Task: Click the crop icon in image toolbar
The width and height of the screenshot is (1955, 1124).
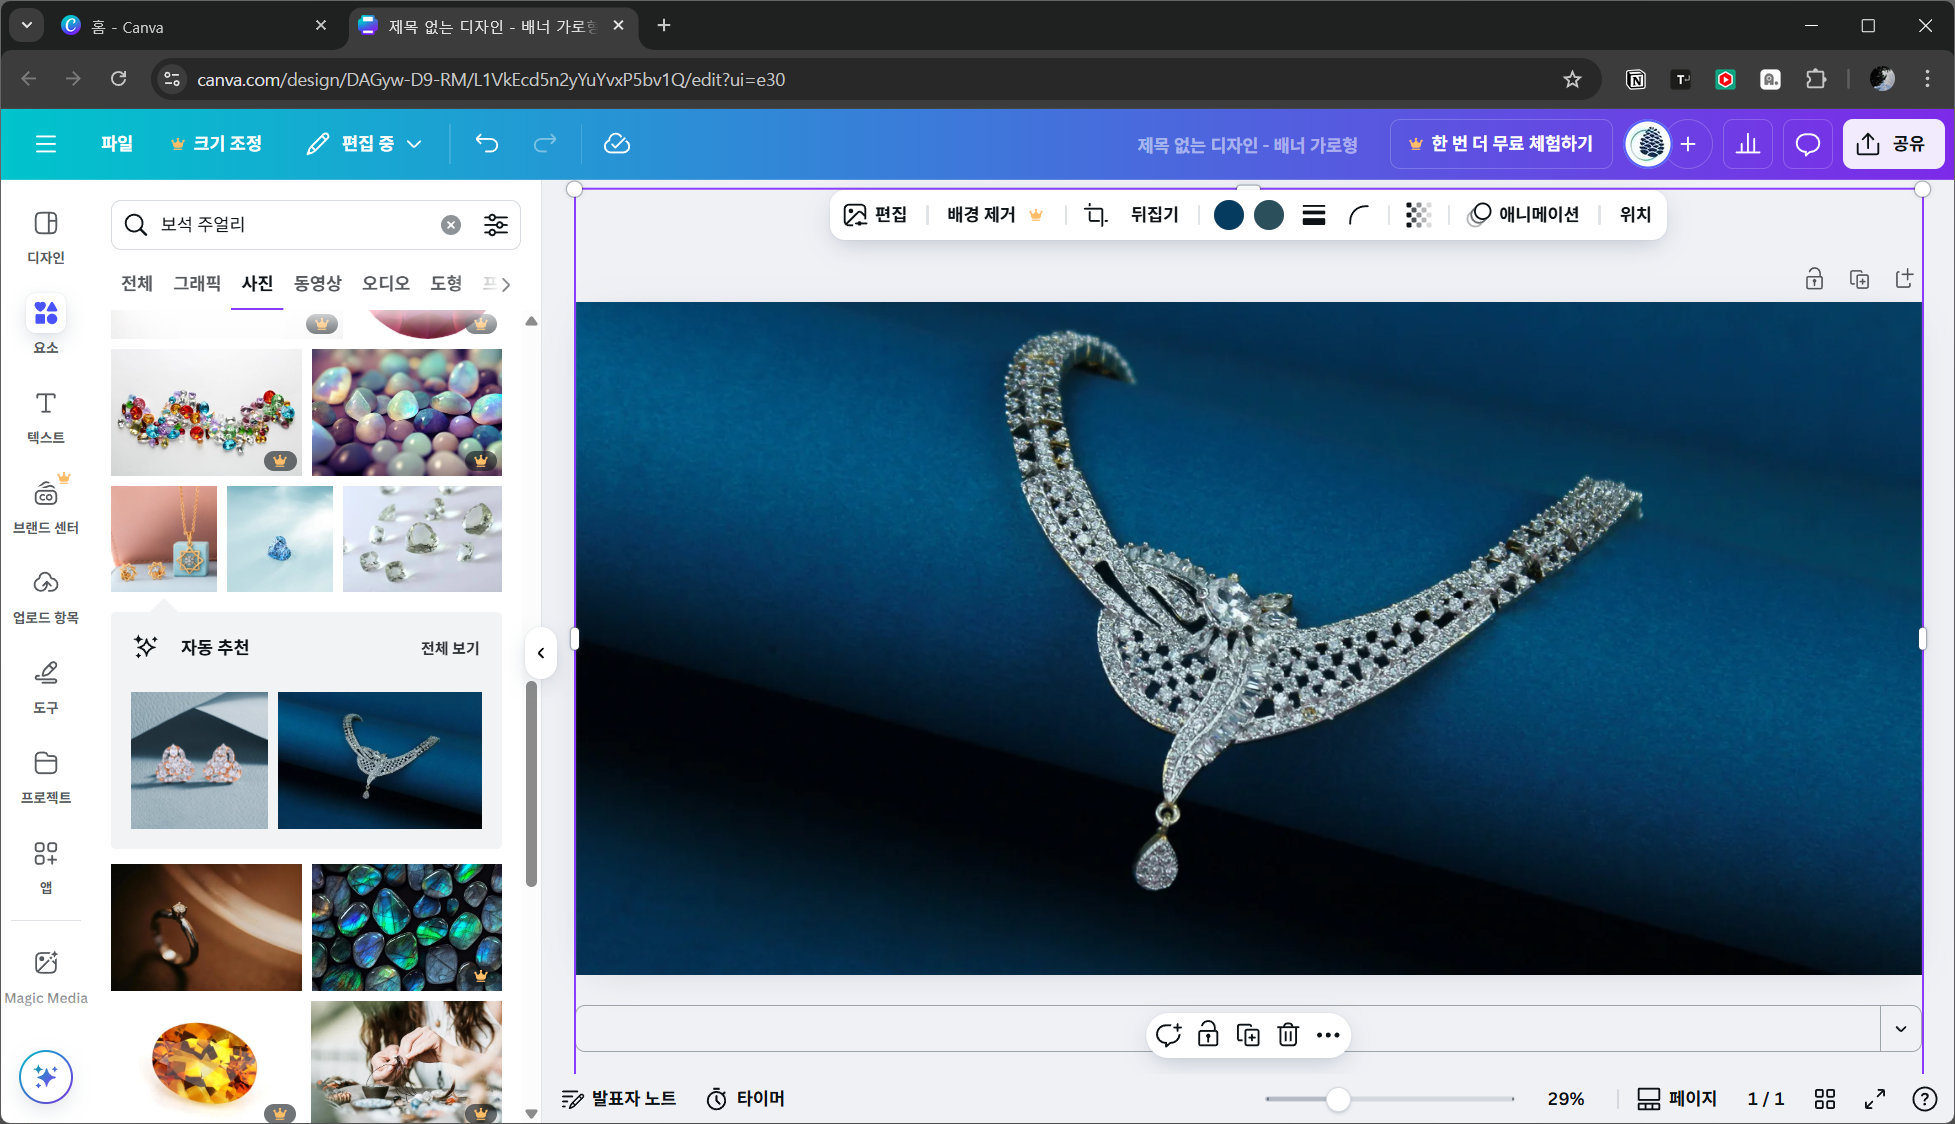Action: [1096, 215]
